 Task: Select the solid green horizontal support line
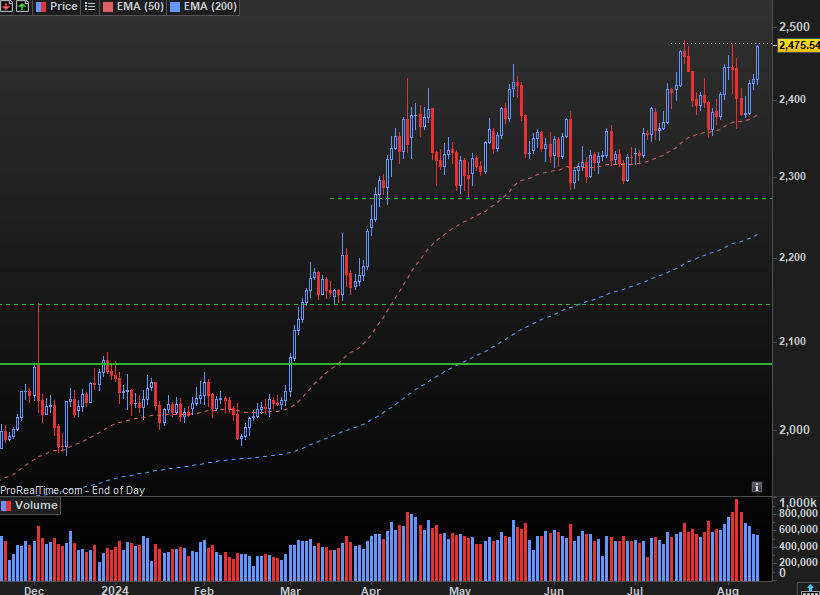[386, 364]
